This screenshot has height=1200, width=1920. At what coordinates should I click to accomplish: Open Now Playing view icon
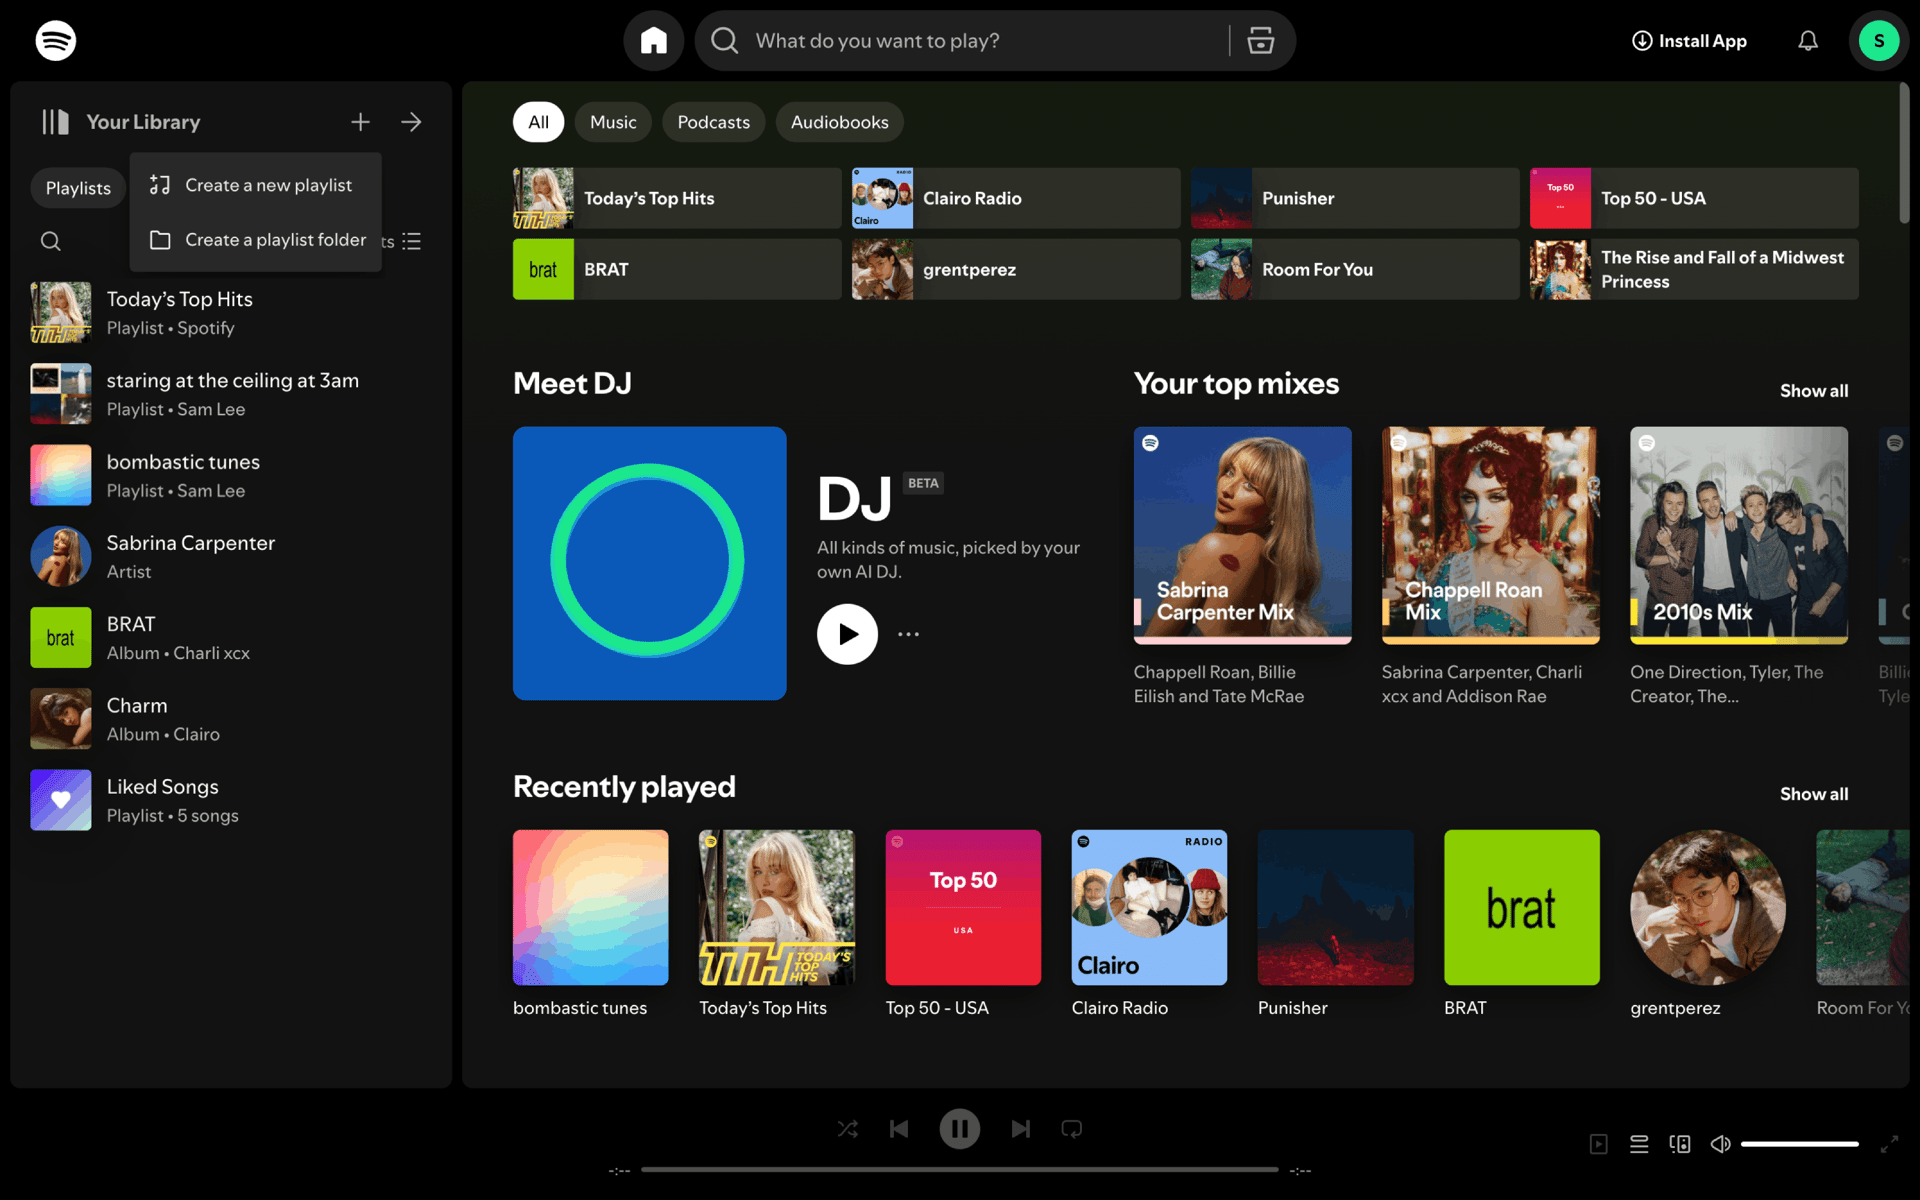(1599, 1144)
